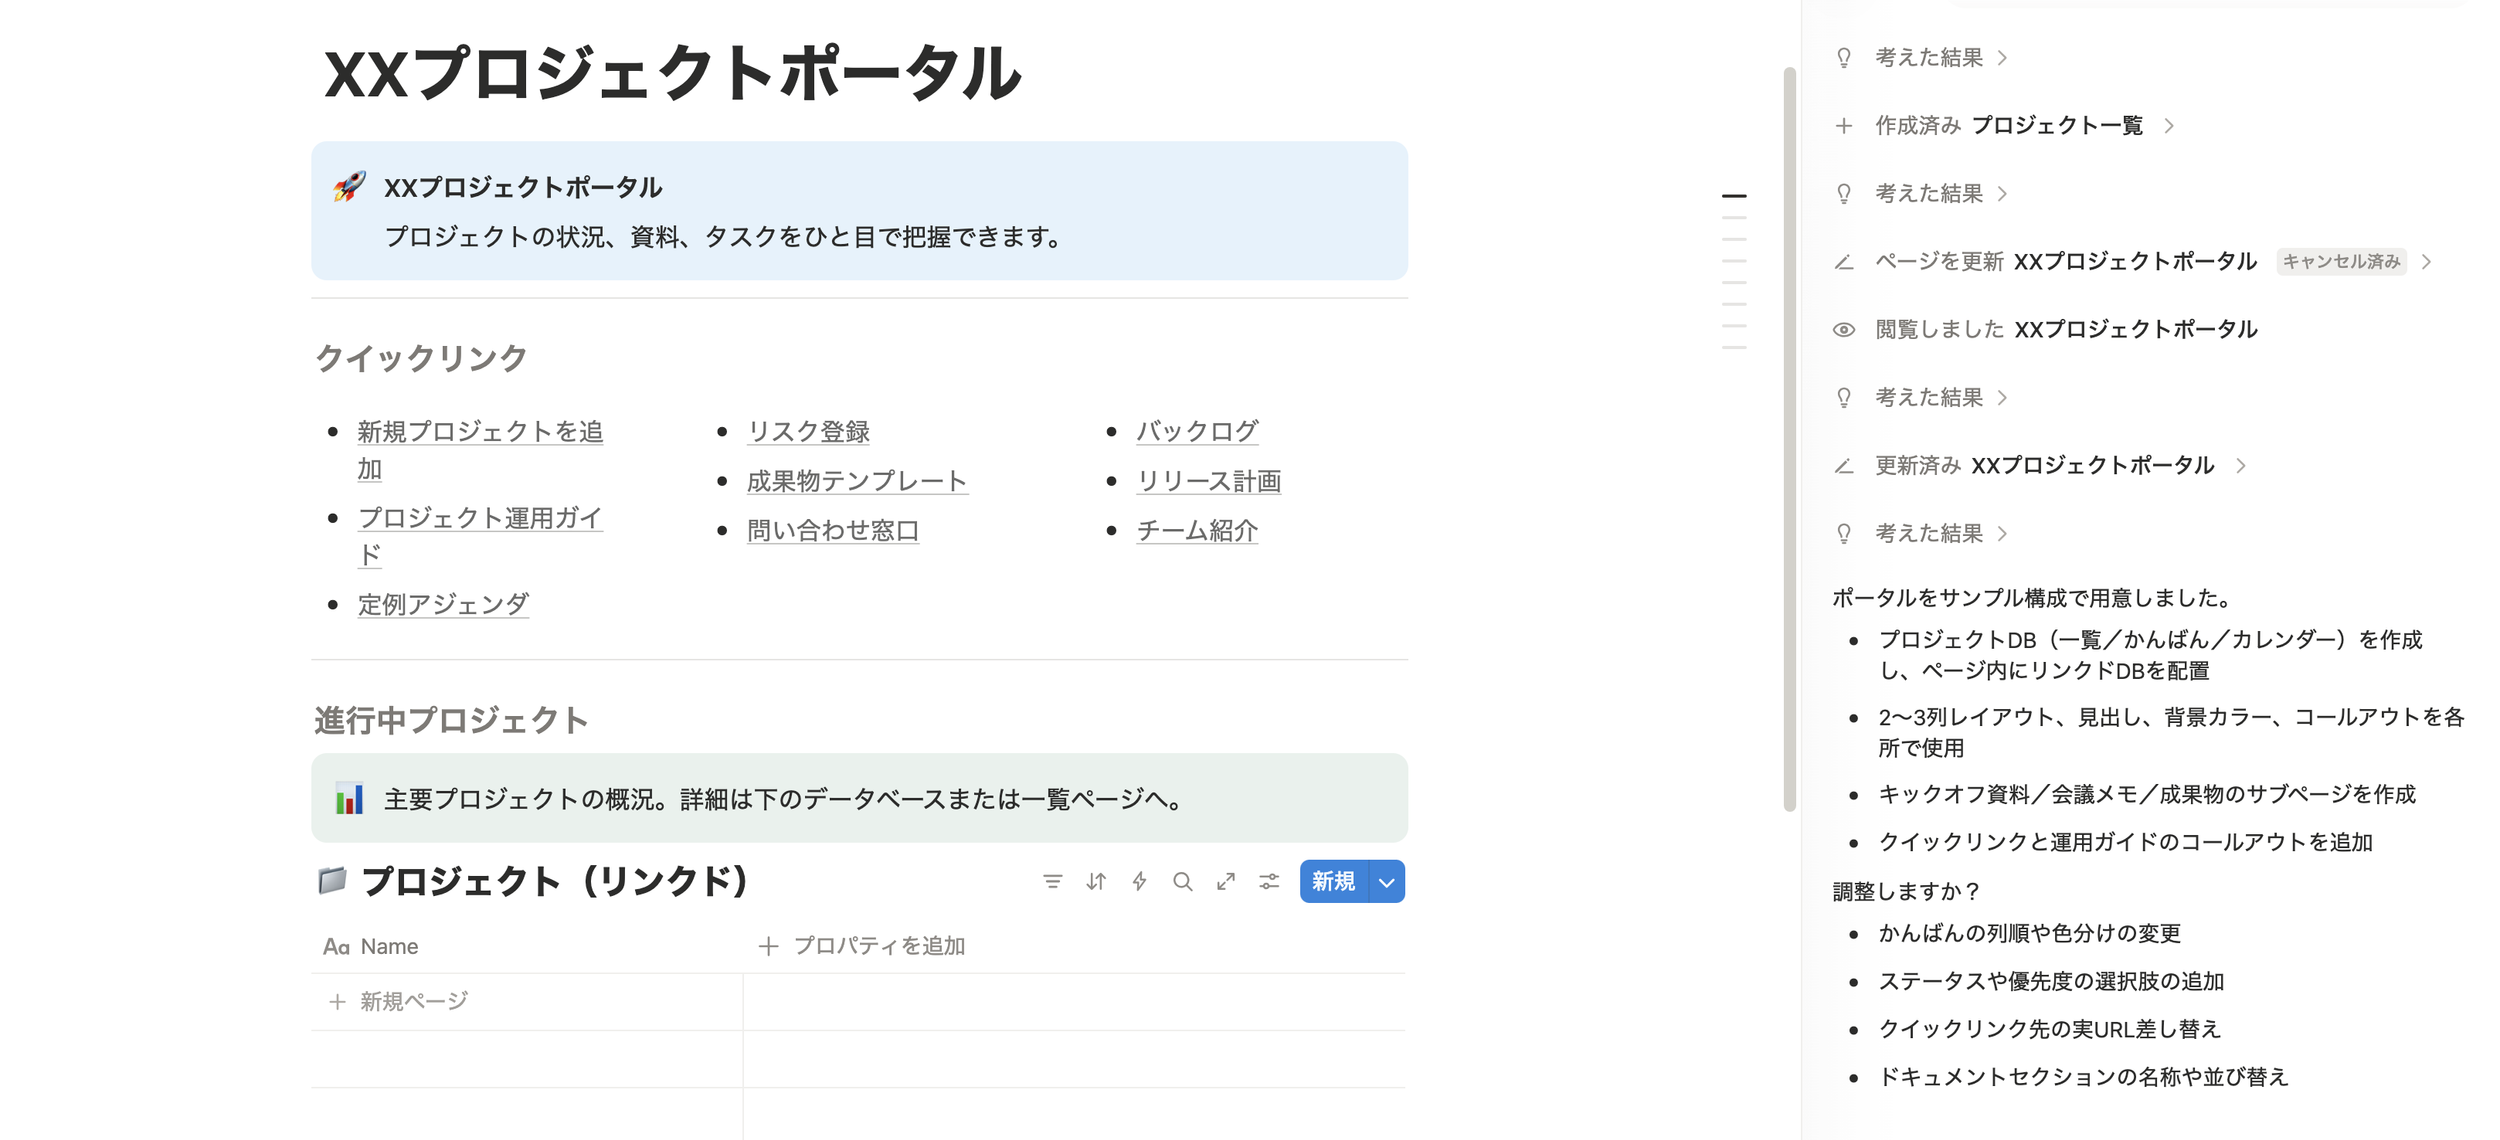
Task: Open database in full page icon
Action: (x=1226, y=881)
